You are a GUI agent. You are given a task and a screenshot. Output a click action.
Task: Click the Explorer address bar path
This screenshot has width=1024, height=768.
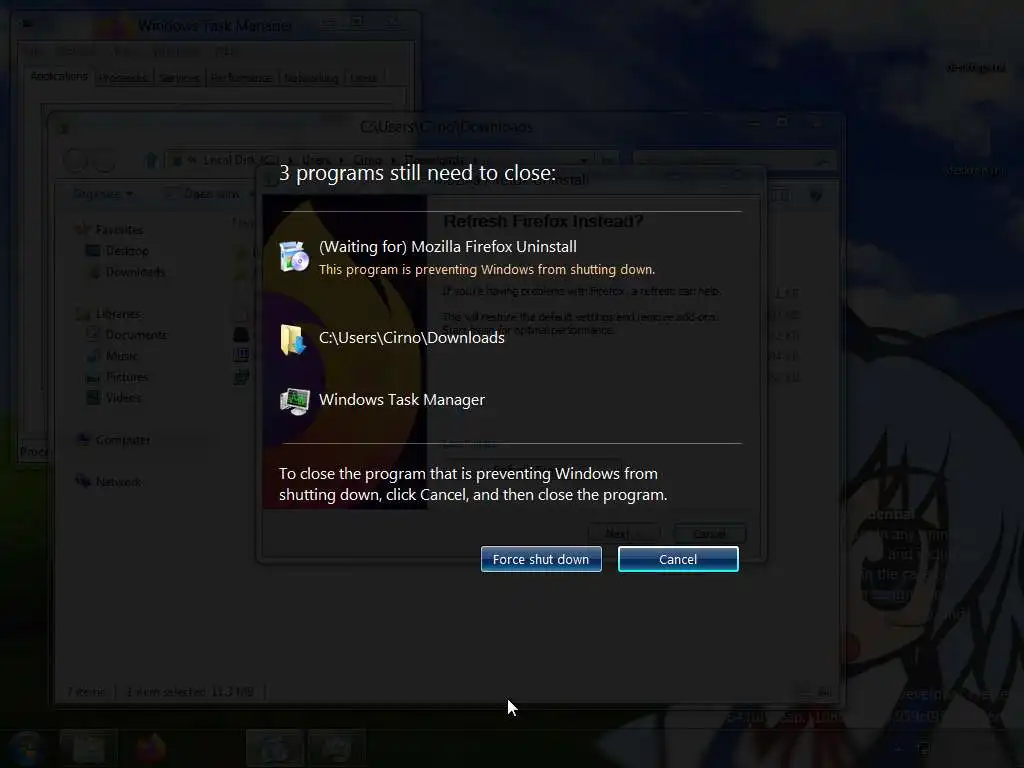point(379,160)
